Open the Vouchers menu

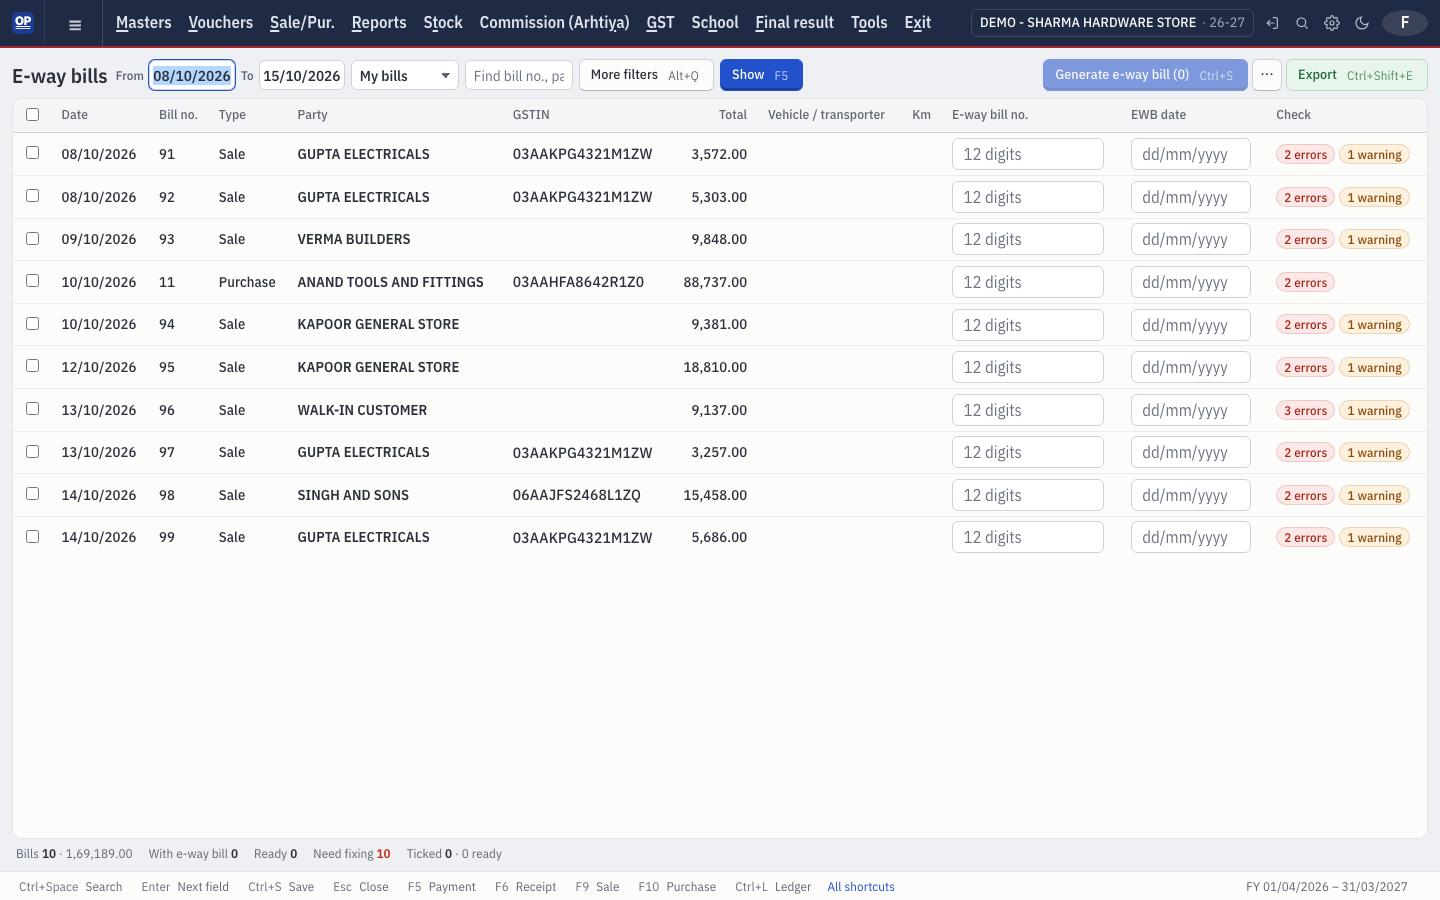coord(221,23)
